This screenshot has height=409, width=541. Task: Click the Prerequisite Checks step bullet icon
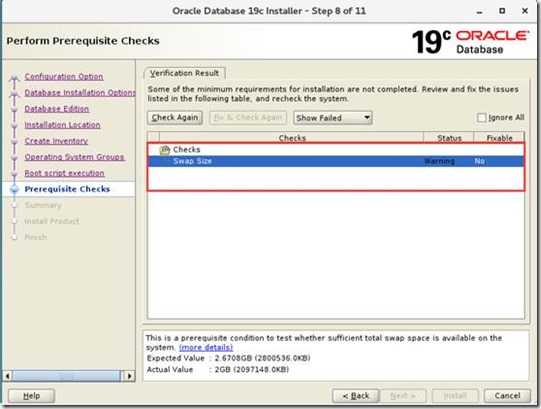click(x=14, y=189)
